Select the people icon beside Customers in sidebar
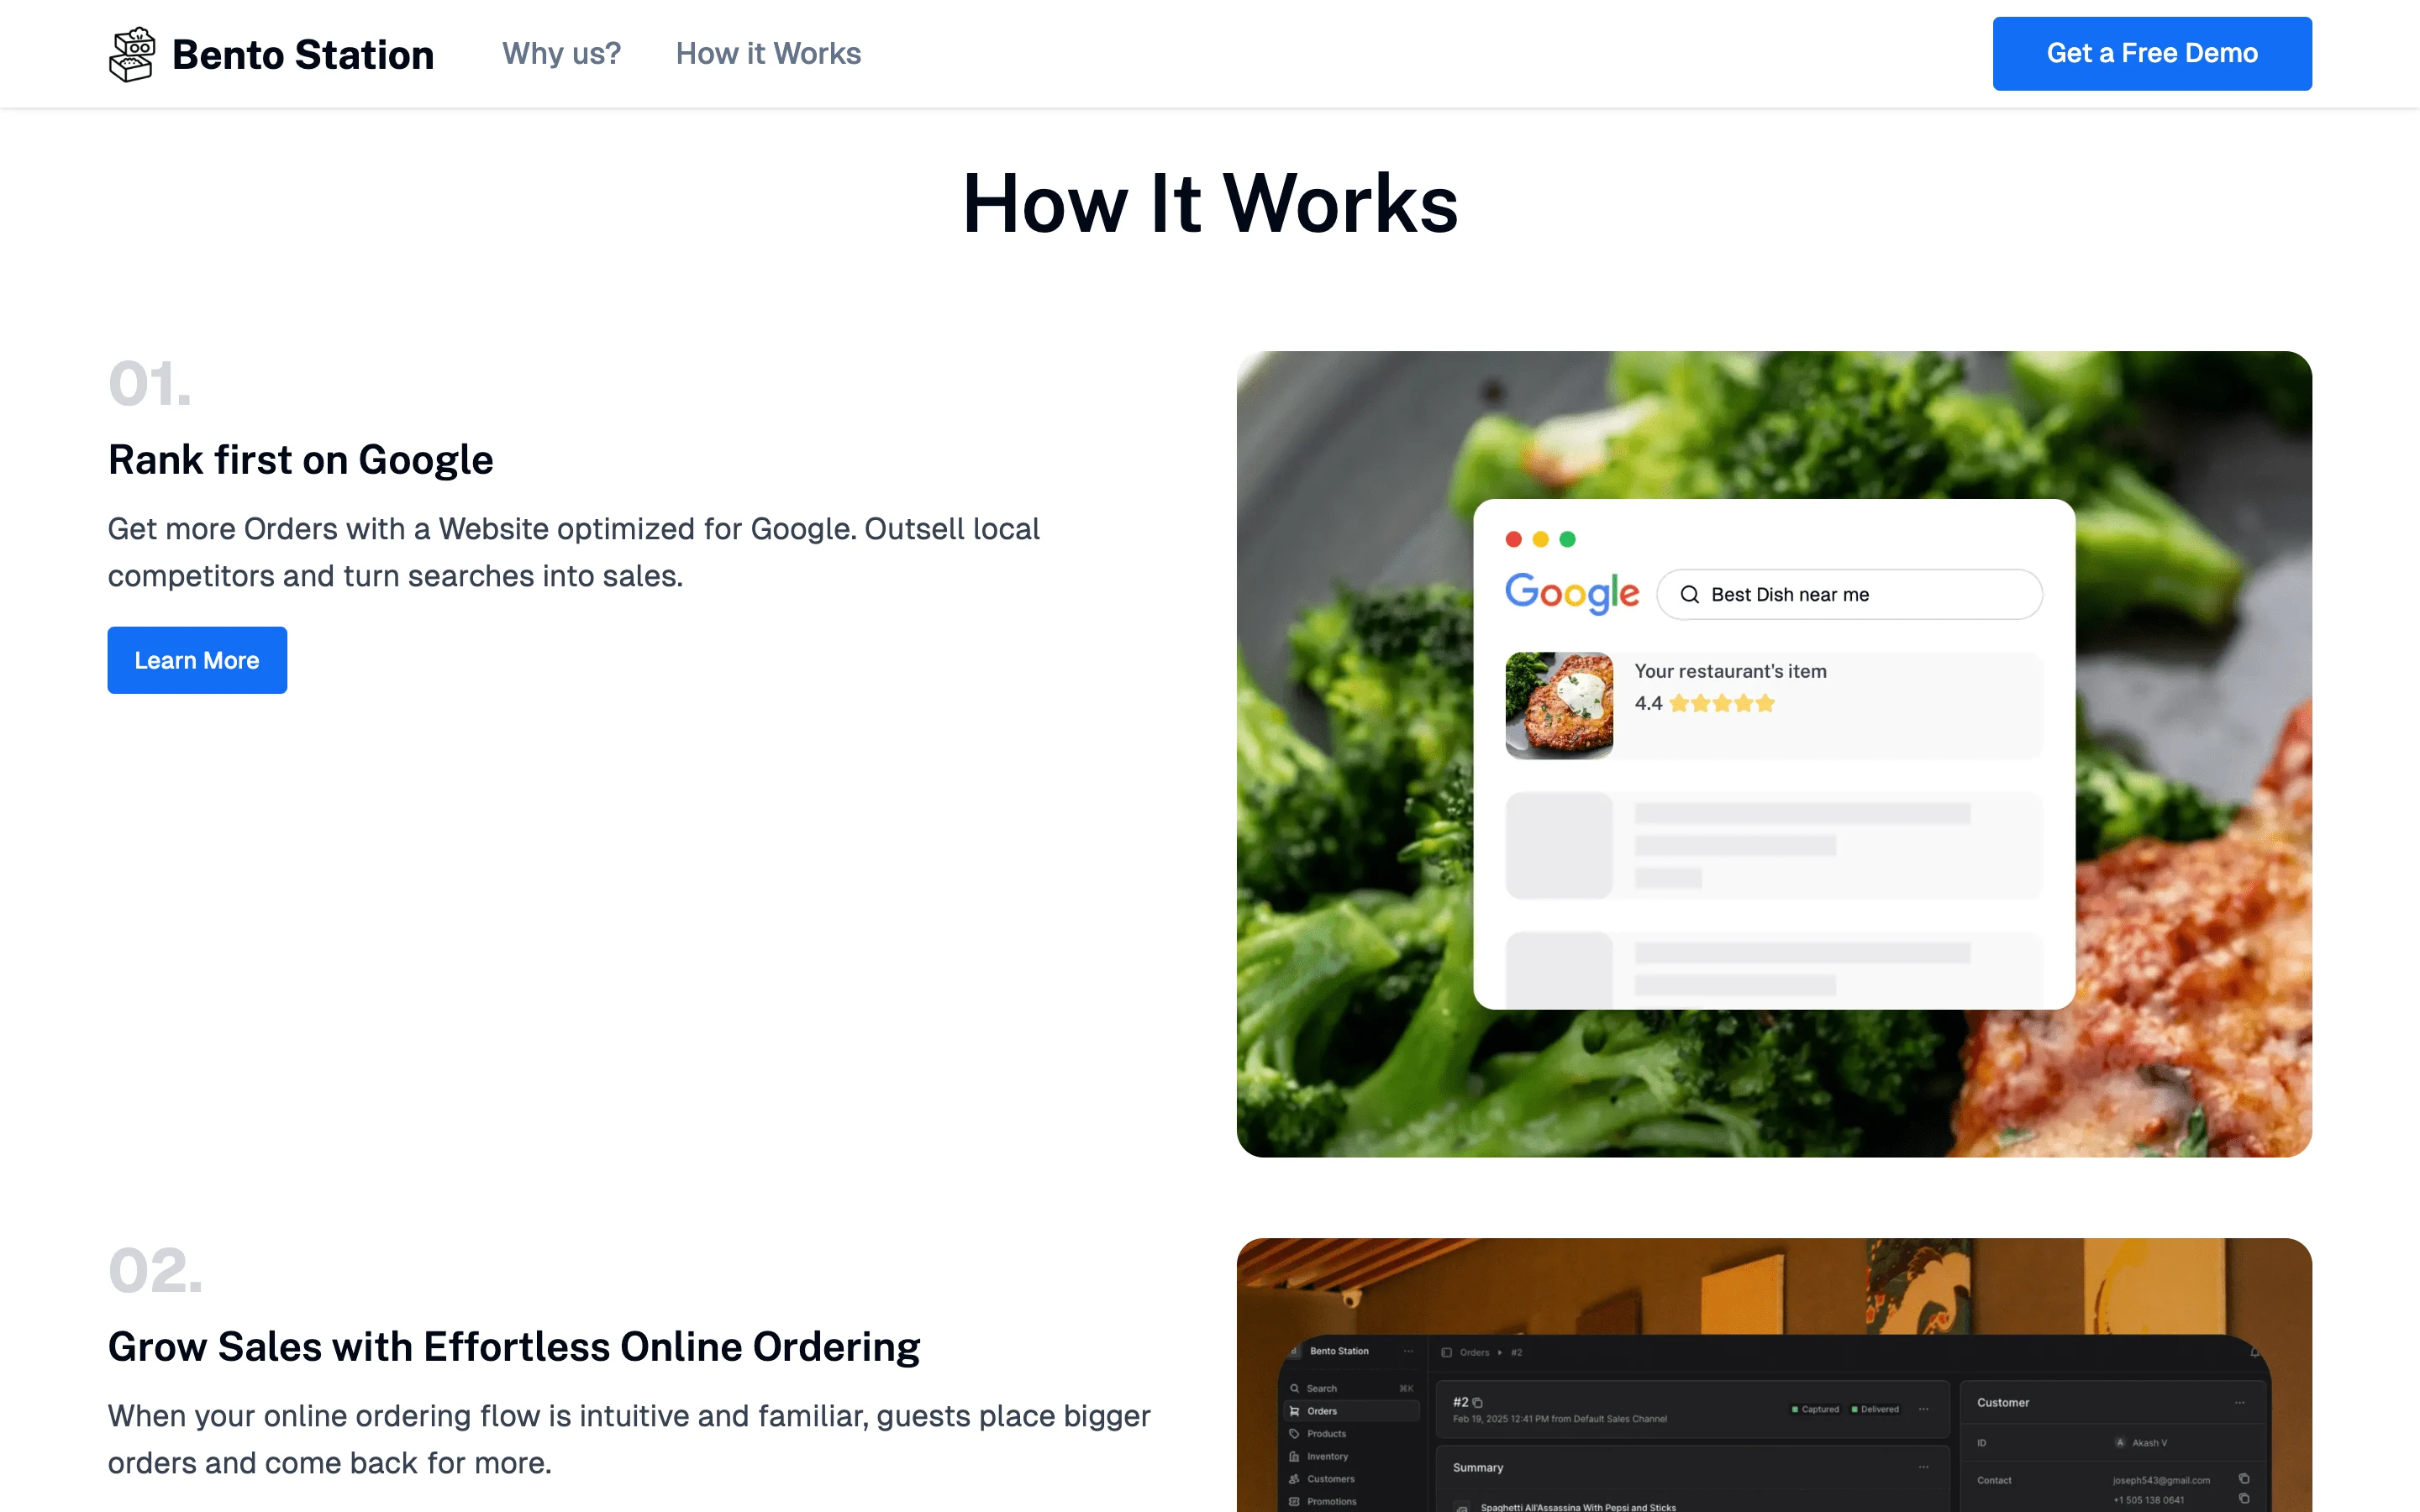Viewport: 2420px width, 1512px height. tap(1294, 1478)
